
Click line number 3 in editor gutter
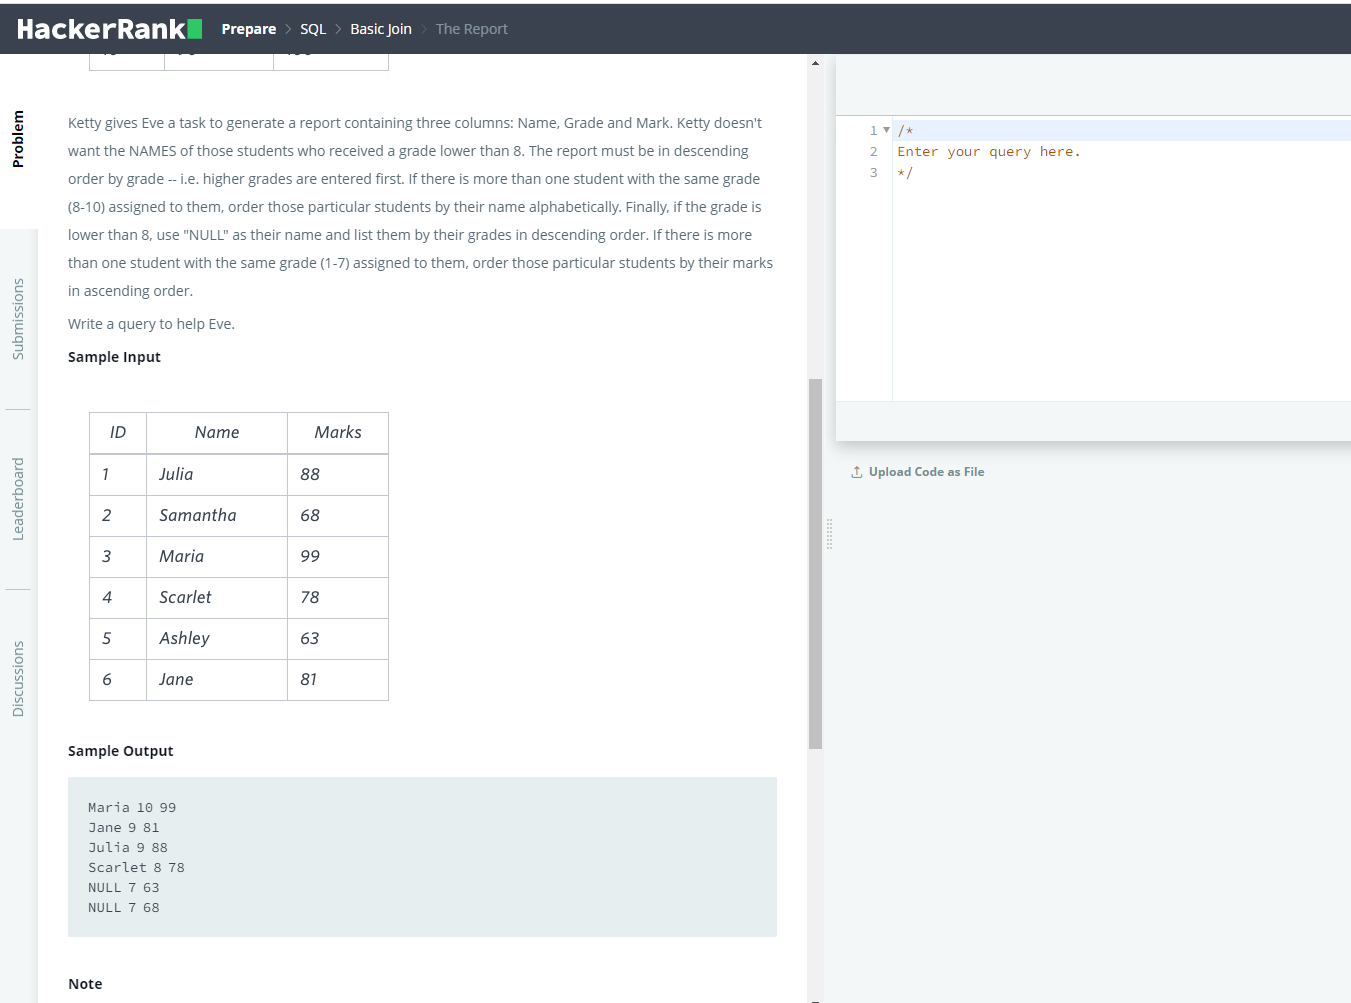pos(873,173)
